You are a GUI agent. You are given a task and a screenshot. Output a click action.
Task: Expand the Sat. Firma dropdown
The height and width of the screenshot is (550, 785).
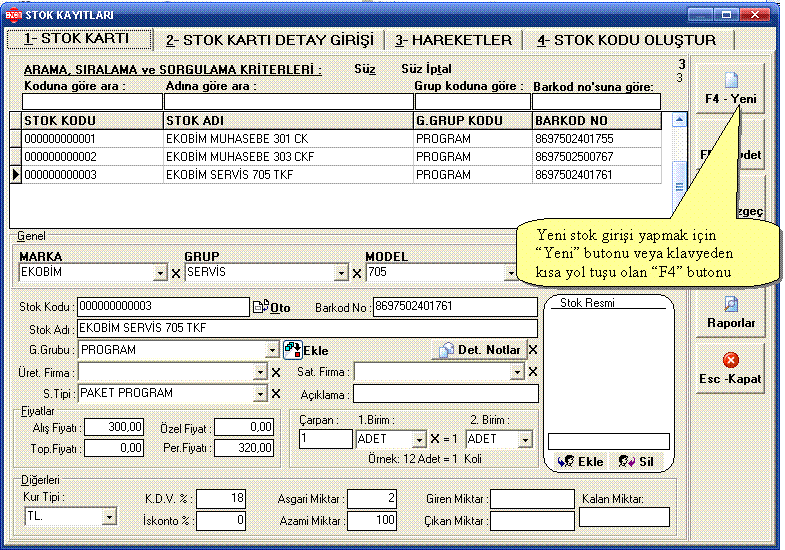pyautogui.click(x=517, y=371)
